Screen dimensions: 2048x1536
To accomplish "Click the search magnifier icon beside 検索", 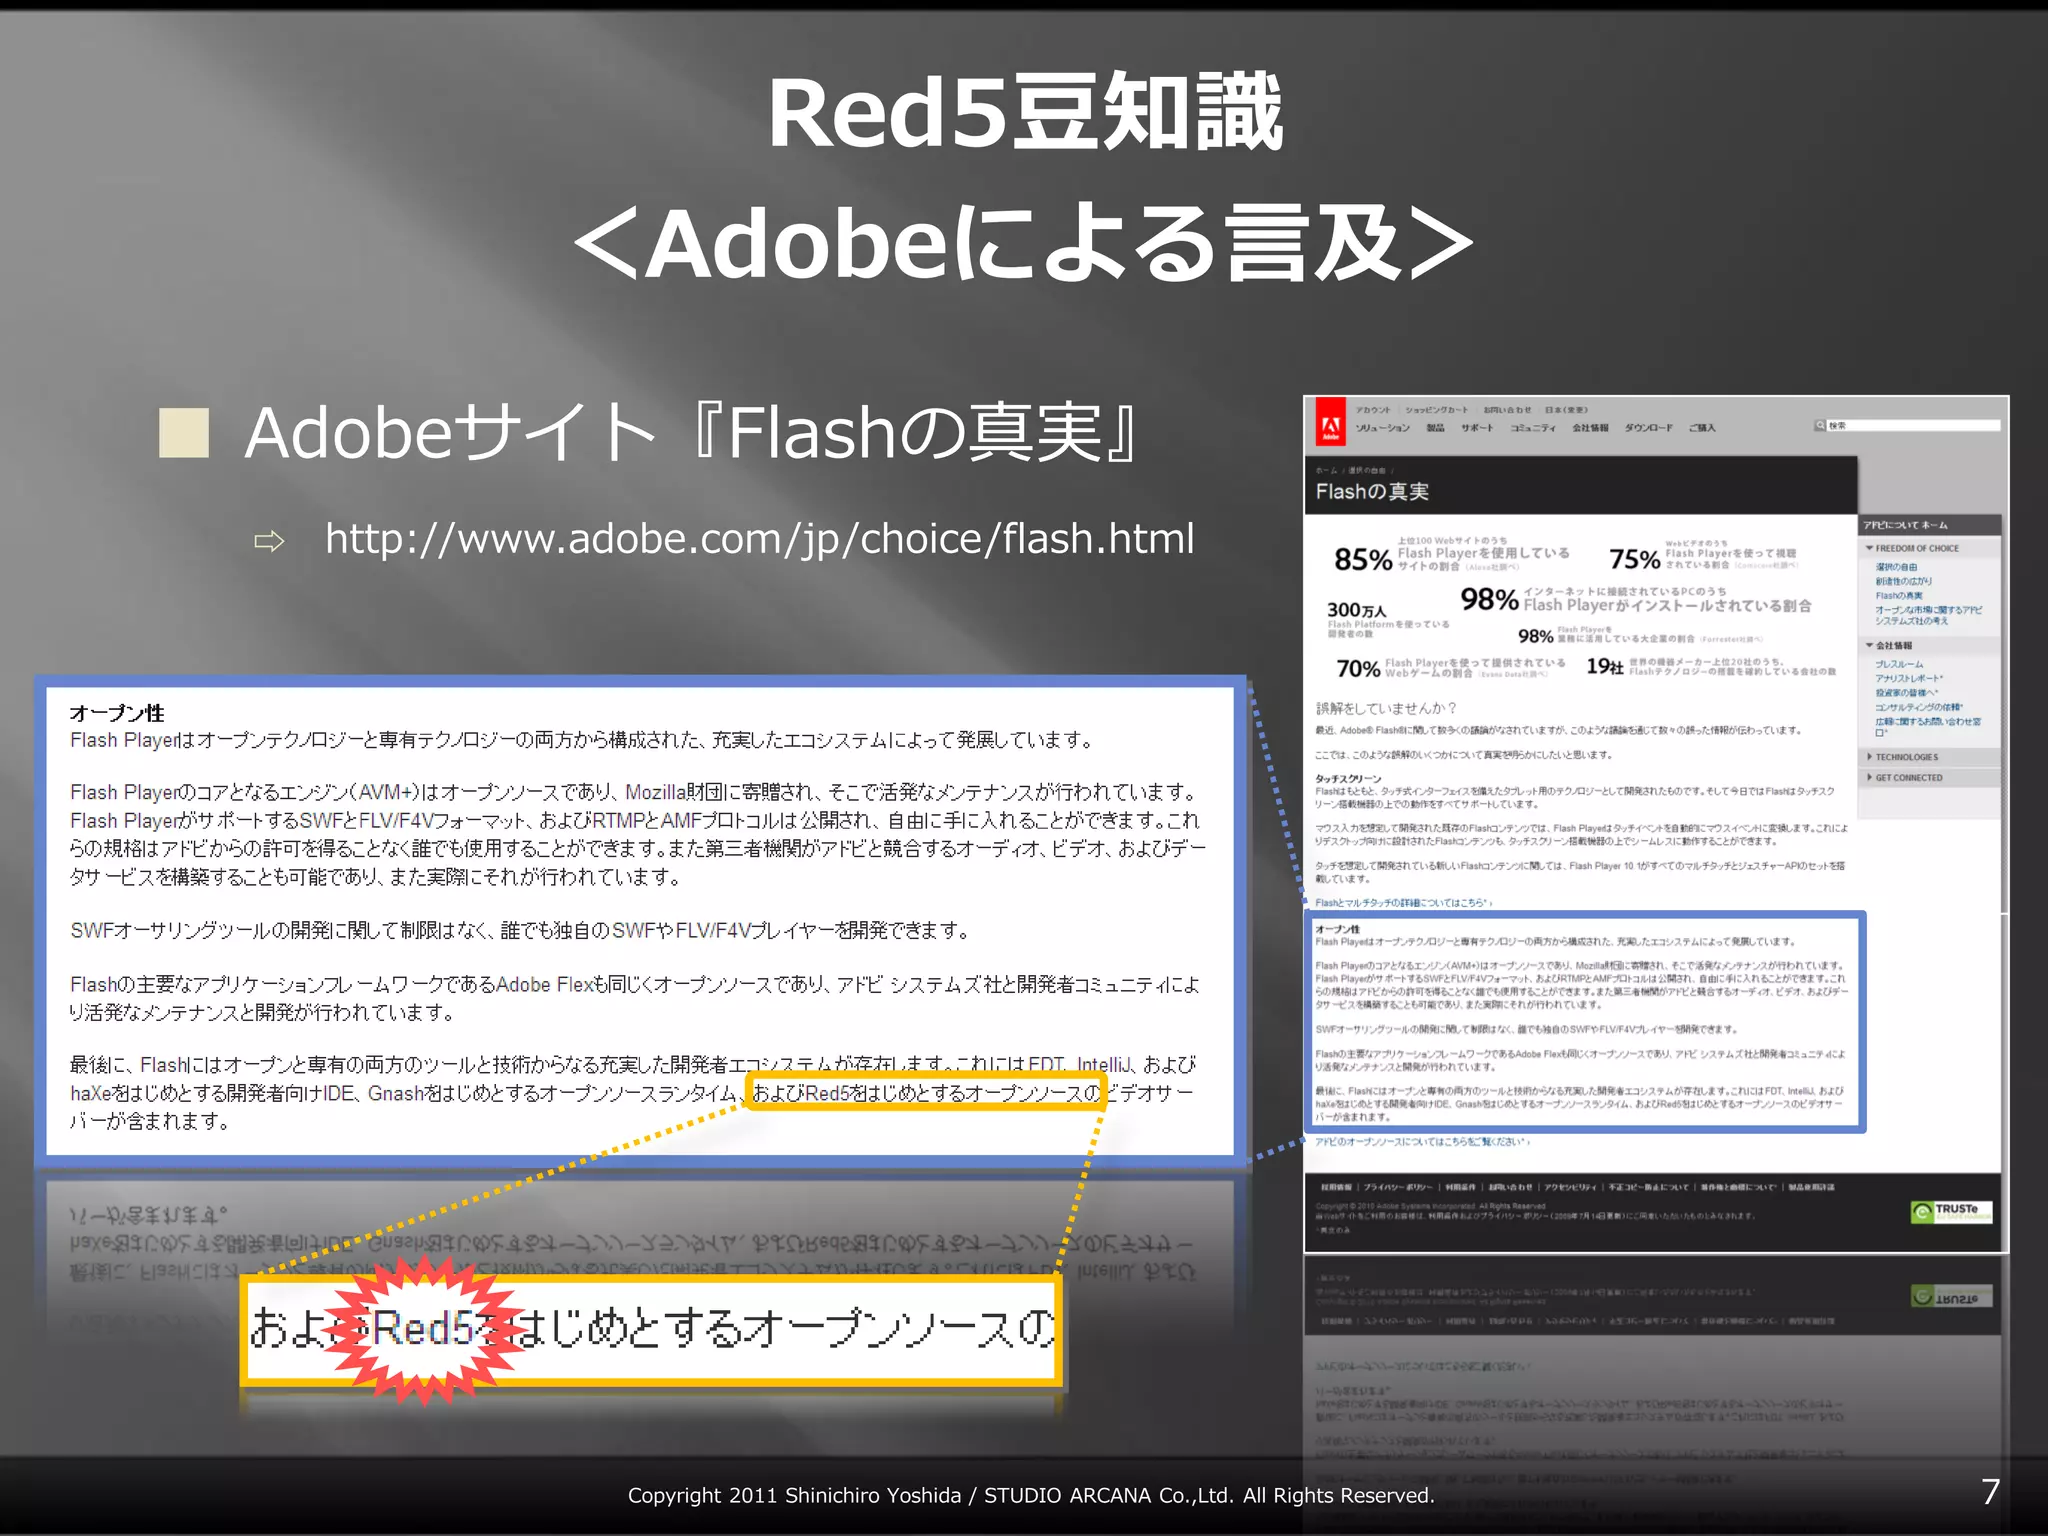I will [1820, 426].
